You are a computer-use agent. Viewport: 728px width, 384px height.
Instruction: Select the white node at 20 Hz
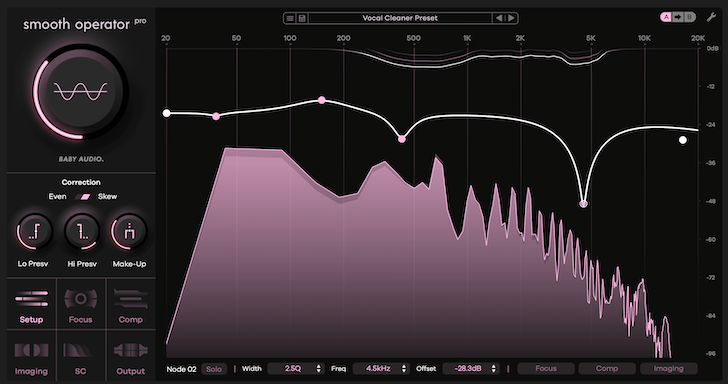(x=167, y=113)
